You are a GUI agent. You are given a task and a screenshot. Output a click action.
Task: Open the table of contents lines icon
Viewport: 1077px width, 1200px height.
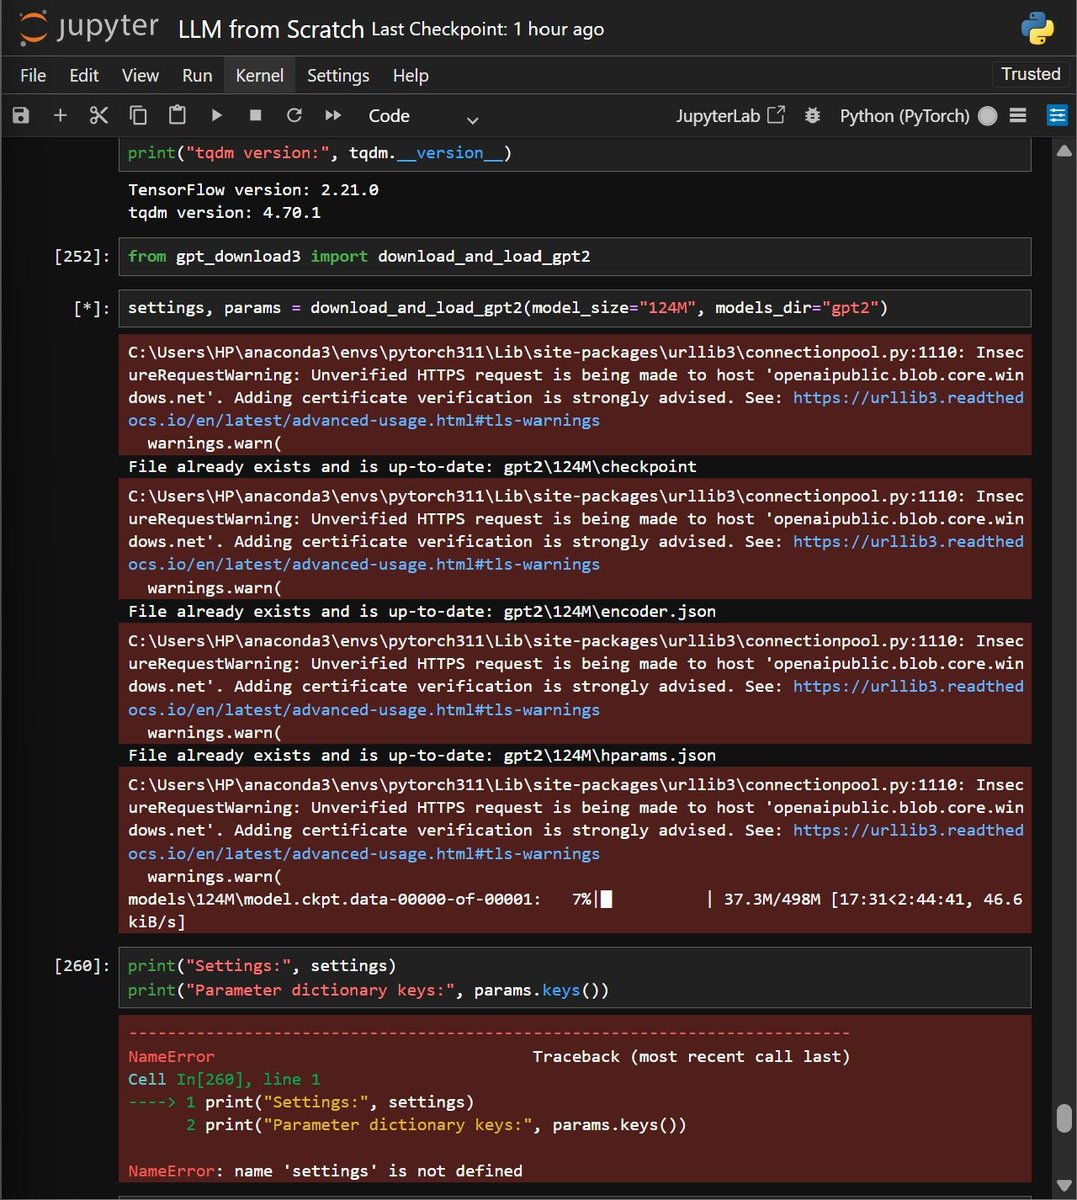tap(1018, 116)
